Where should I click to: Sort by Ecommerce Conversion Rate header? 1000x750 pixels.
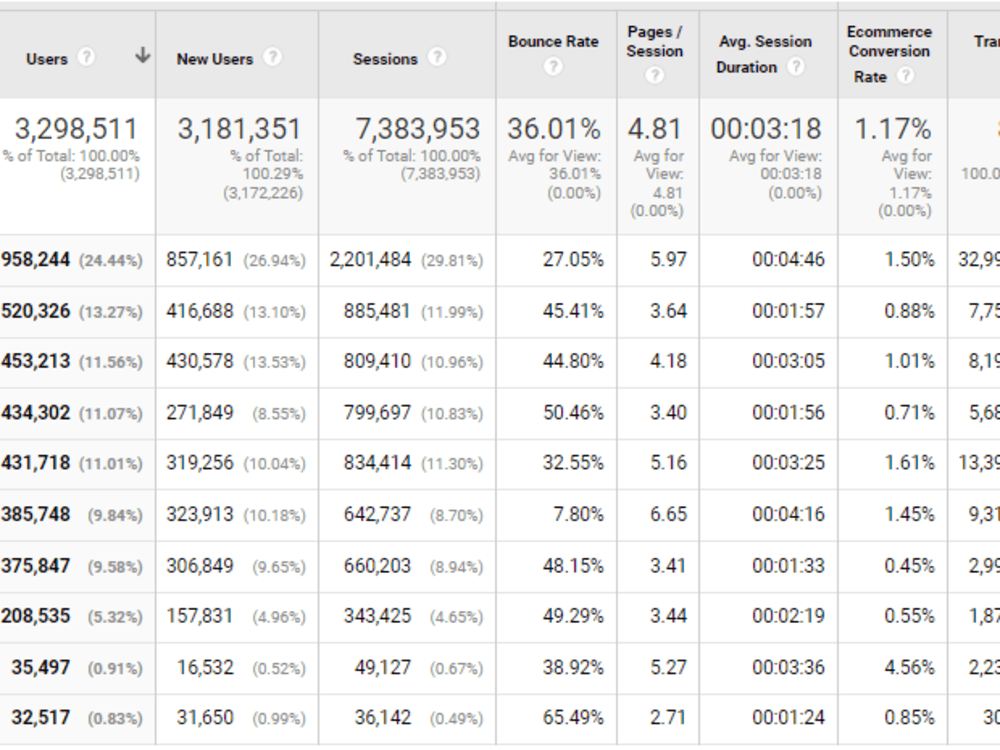(889, 54)
